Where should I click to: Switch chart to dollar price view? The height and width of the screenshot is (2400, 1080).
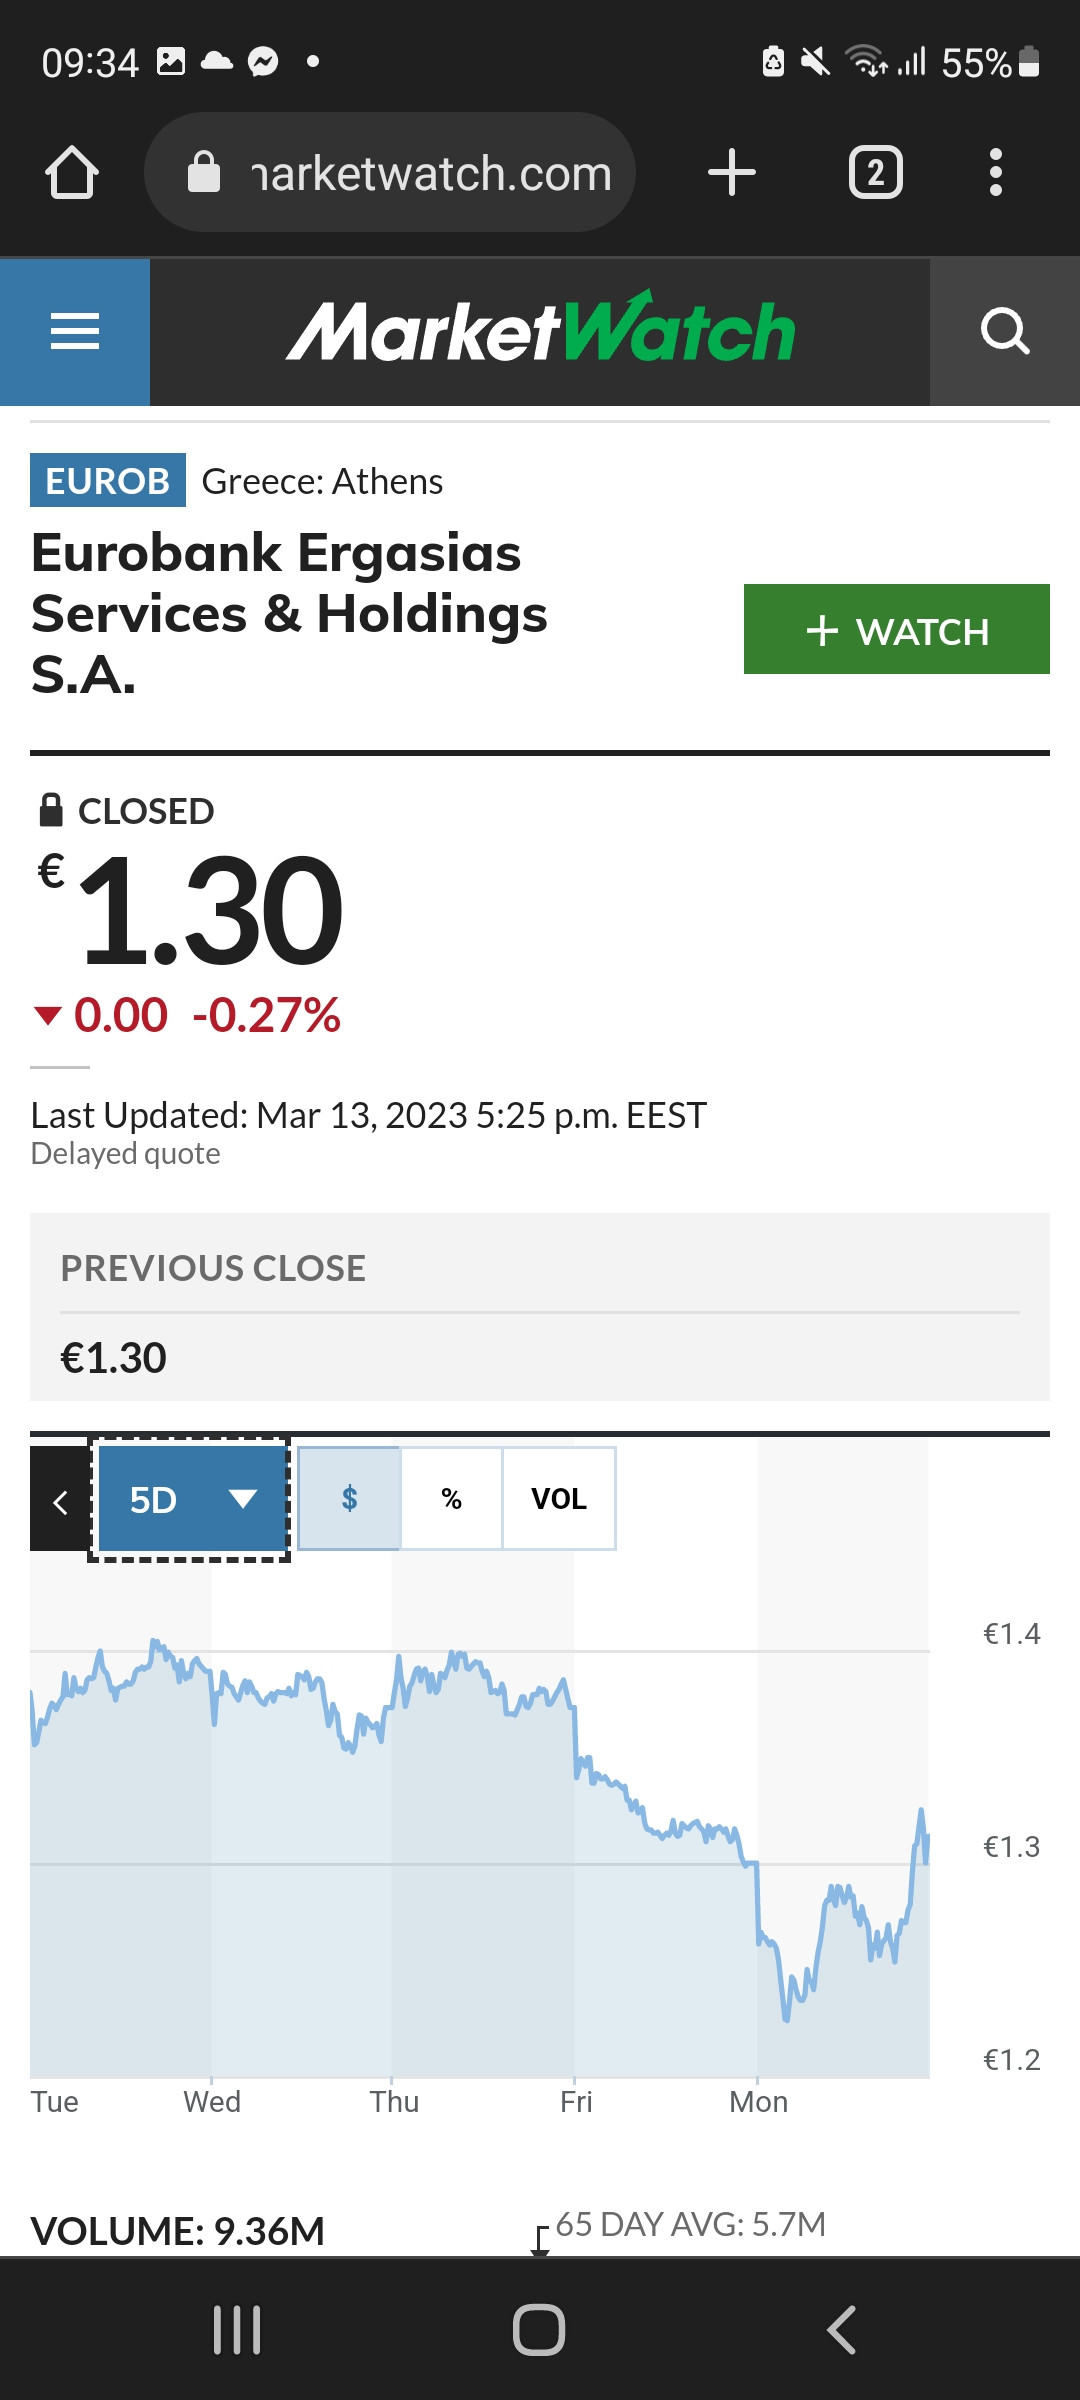click(350, 1498)
